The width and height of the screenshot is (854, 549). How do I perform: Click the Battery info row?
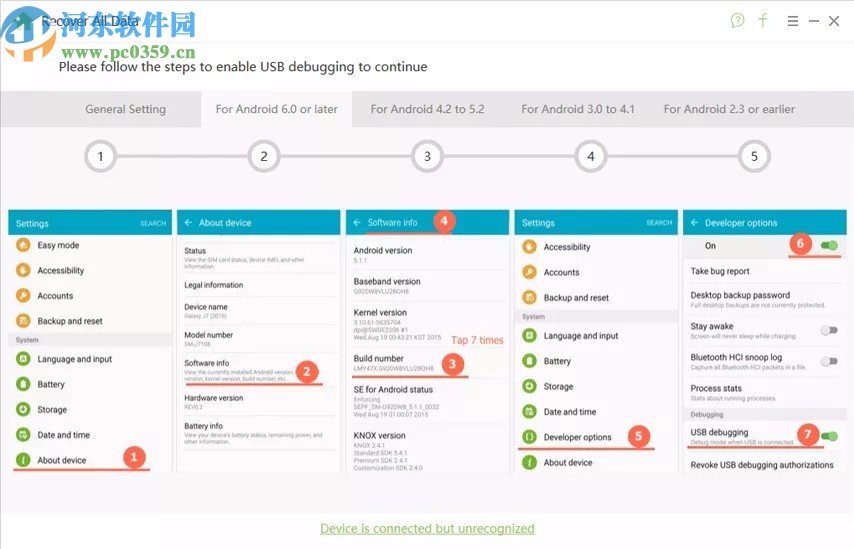pos(259,433)
